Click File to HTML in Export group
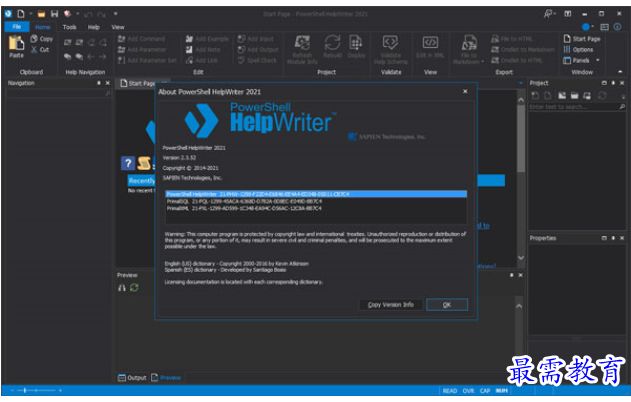This screenshot has width=631, height=402. click(x=512, y=39)
